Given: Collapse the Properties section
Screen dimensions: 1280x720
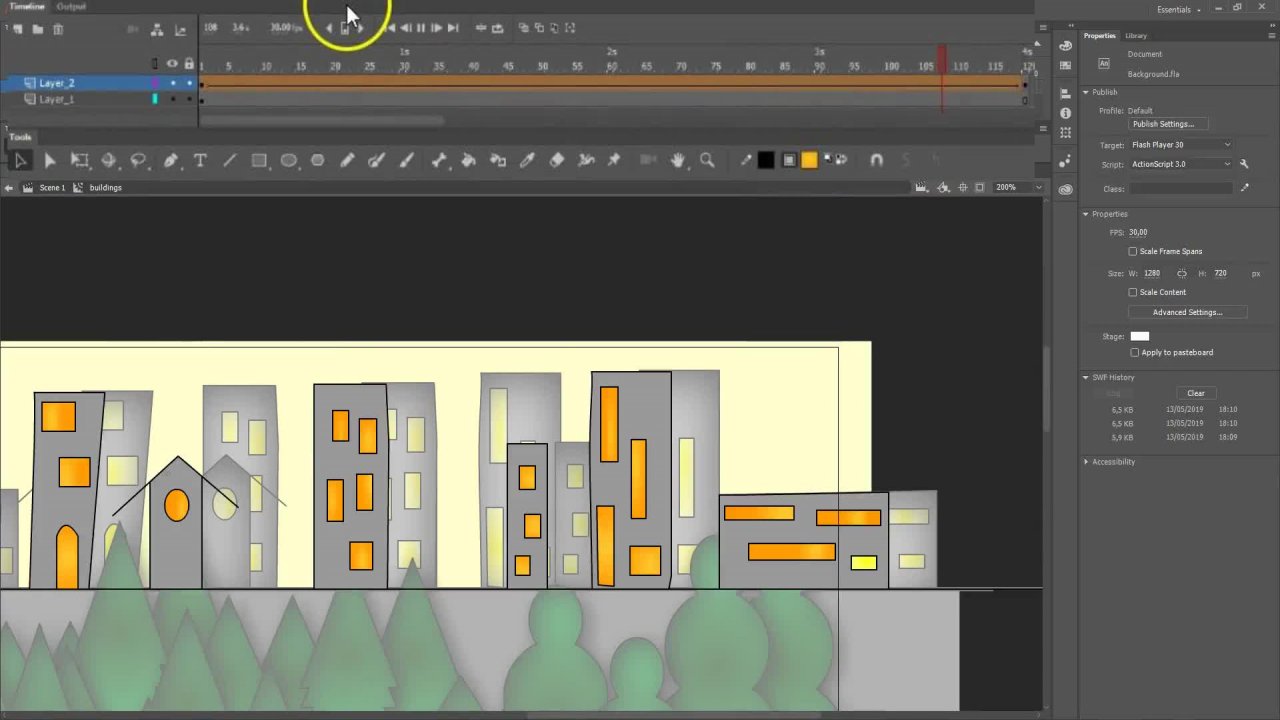Looking at the screenshot, I should pyautogui.click(x=1086, y=214).
